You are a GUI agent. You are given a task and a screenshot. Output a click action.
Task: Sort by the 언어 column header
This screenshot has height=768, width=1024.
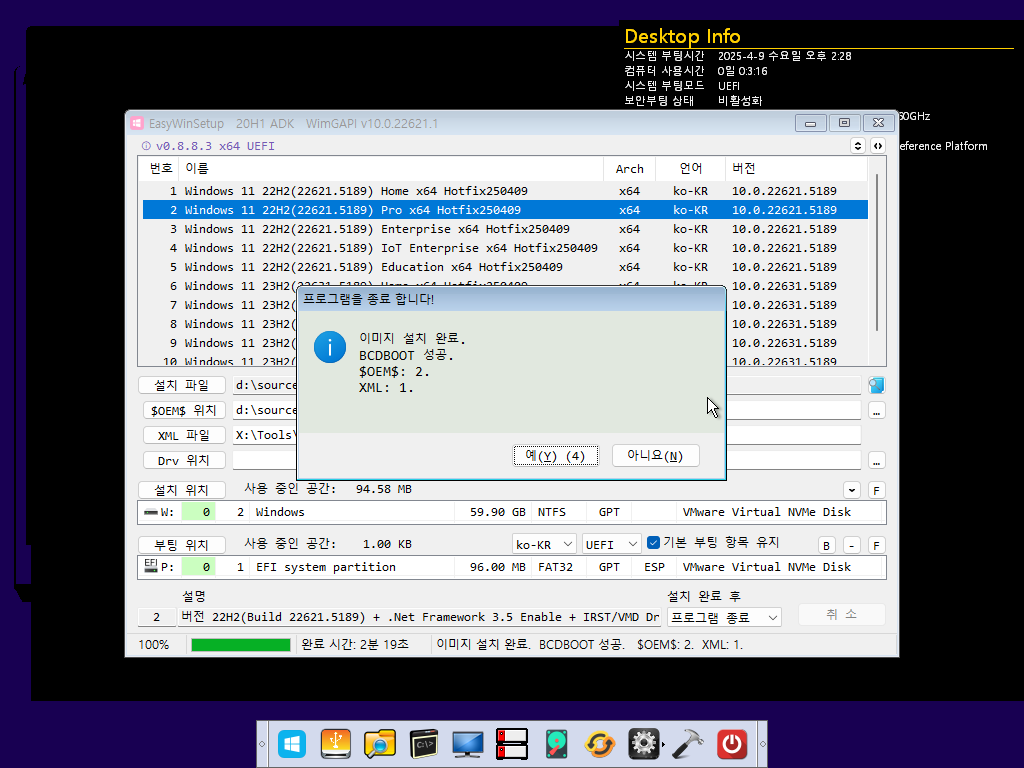coord(690,168)
